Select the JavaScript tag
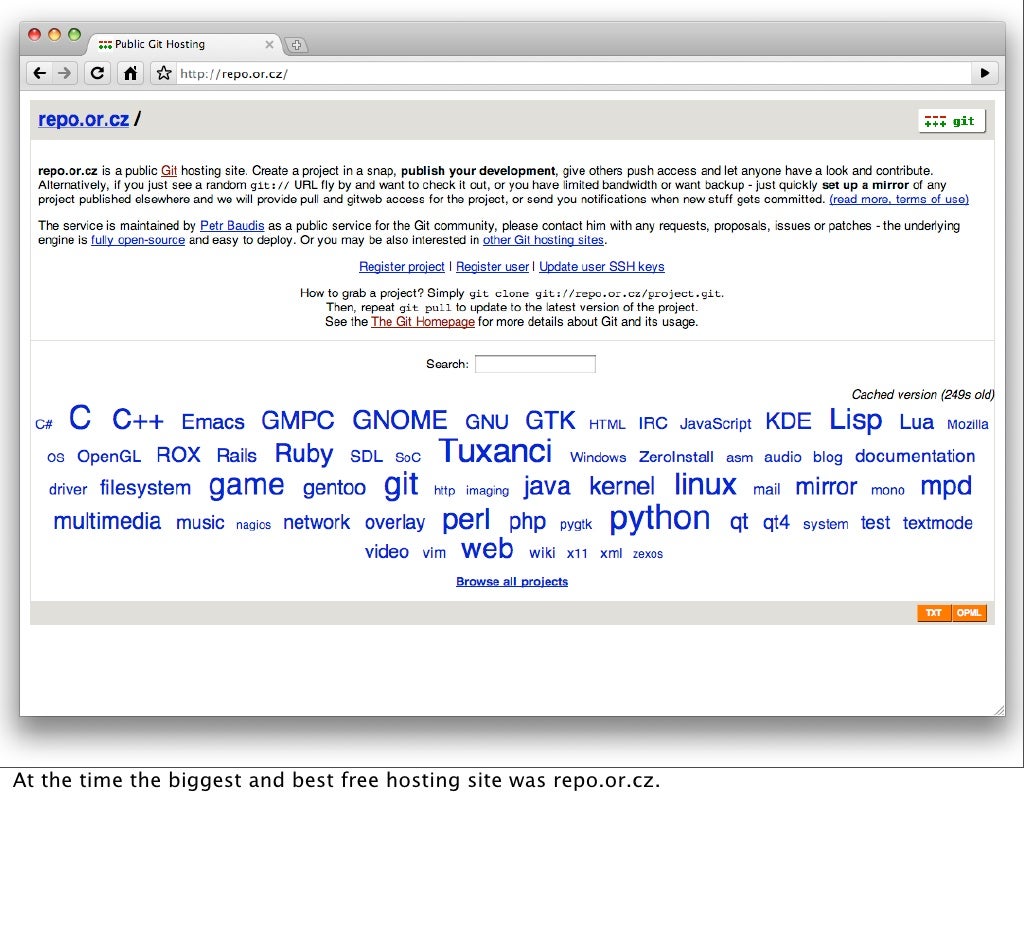Image resolution: width=1024 pixels, height=929 pixels. 716,424
